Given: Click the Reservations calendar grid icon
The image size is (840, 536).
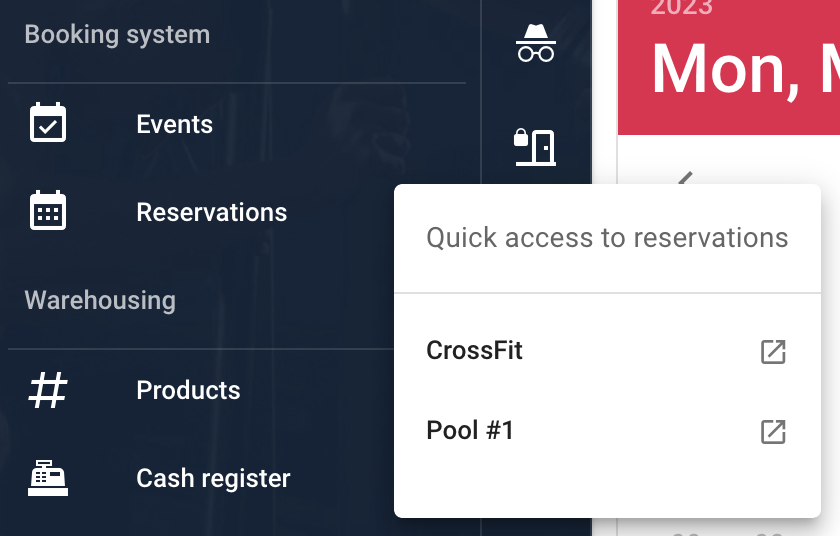Looking at the screenshot, I should [48, 210].
